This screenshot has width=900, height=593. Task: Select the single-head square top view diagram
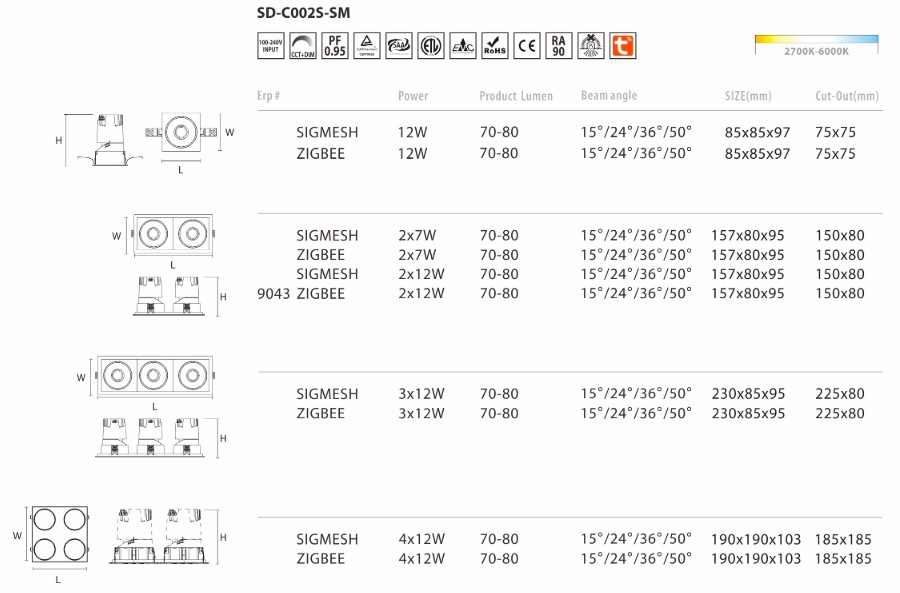[181, 133]
